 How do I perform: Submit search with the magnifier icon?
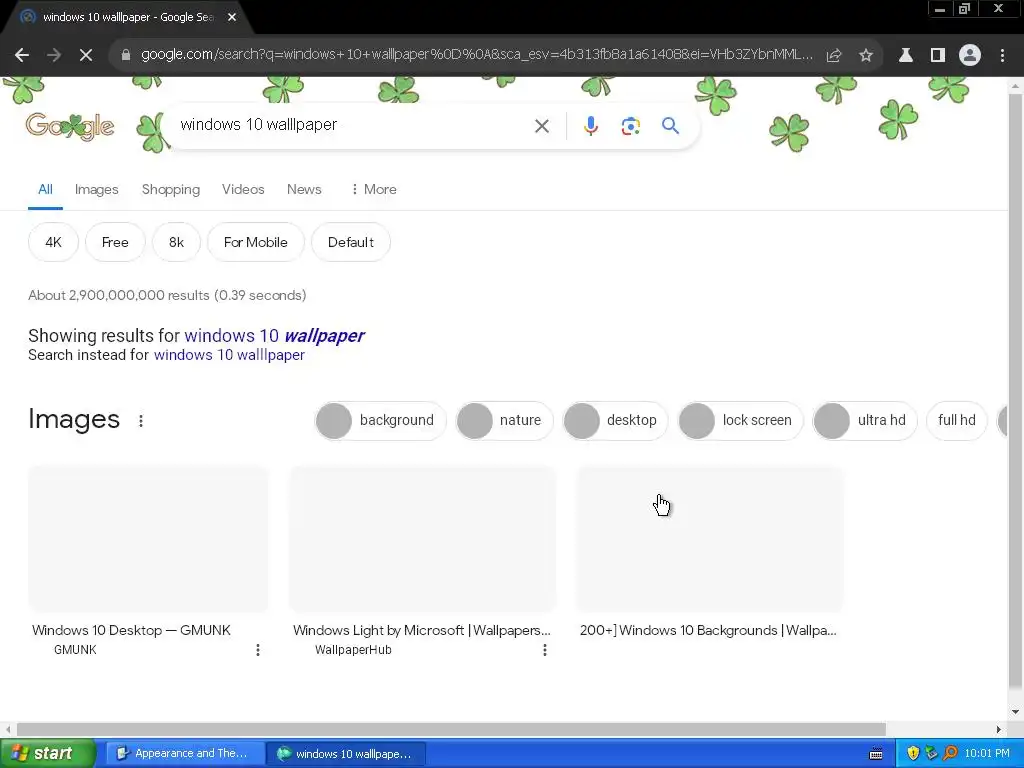point(670,125)
